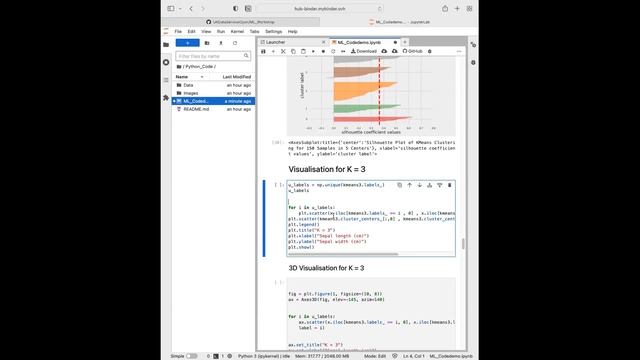Open the Edit menu
The width and height of the screenshot is (640, 360).
[191, 31]
